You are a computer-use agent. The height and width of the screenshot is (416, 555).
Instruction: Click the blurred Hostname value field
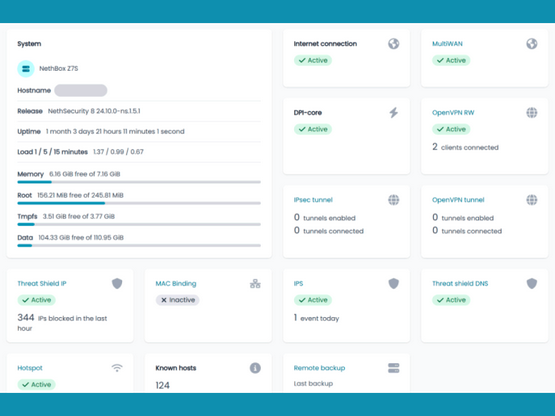[81, 90]
